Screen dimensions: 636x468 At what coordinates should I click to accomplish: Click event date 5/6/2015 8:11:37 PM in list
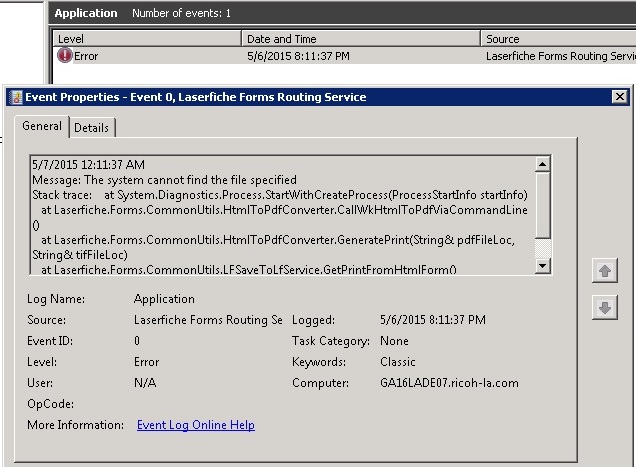point(298,56)
